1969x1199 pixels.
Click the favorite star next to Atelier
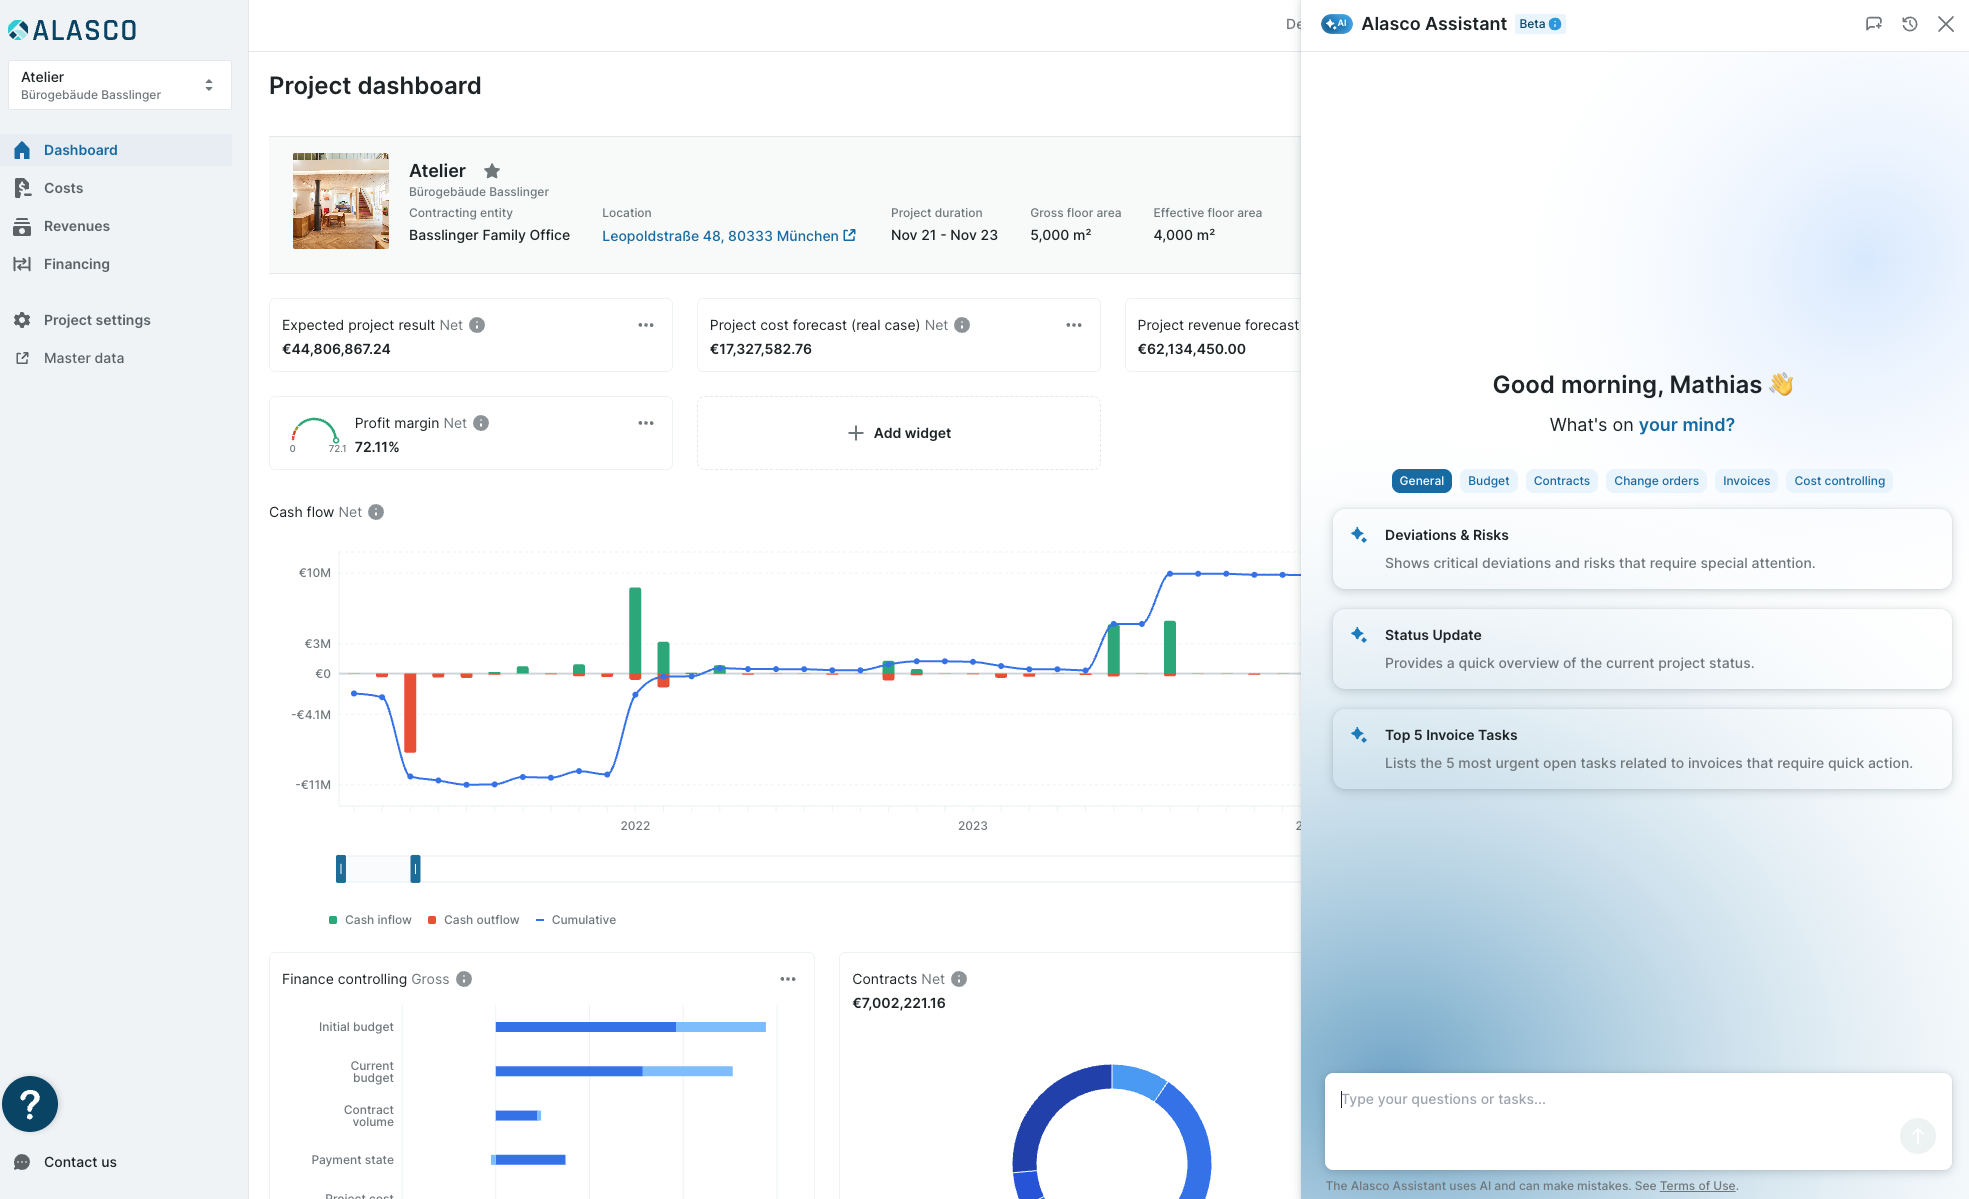pos(492,171)
